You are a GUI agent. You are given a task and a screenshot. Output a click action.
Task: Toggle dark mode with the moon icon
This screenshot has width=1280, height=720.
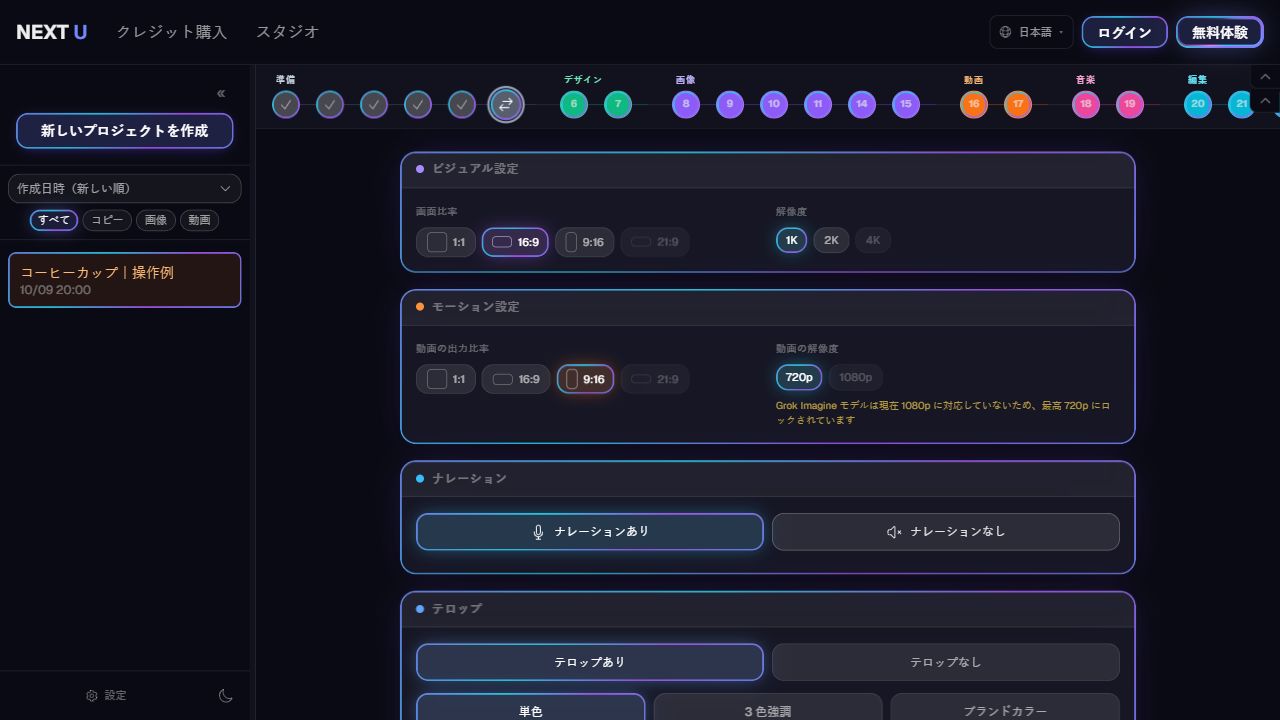click(x=226, y=696)
